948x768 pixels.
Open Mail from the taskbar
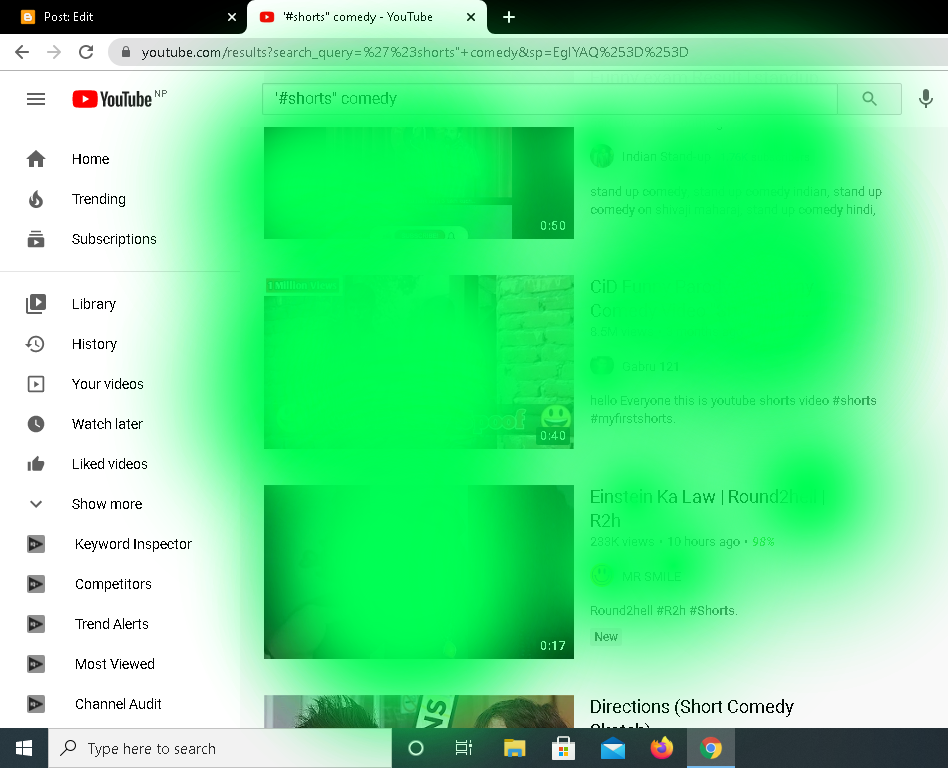pos(612,749)
